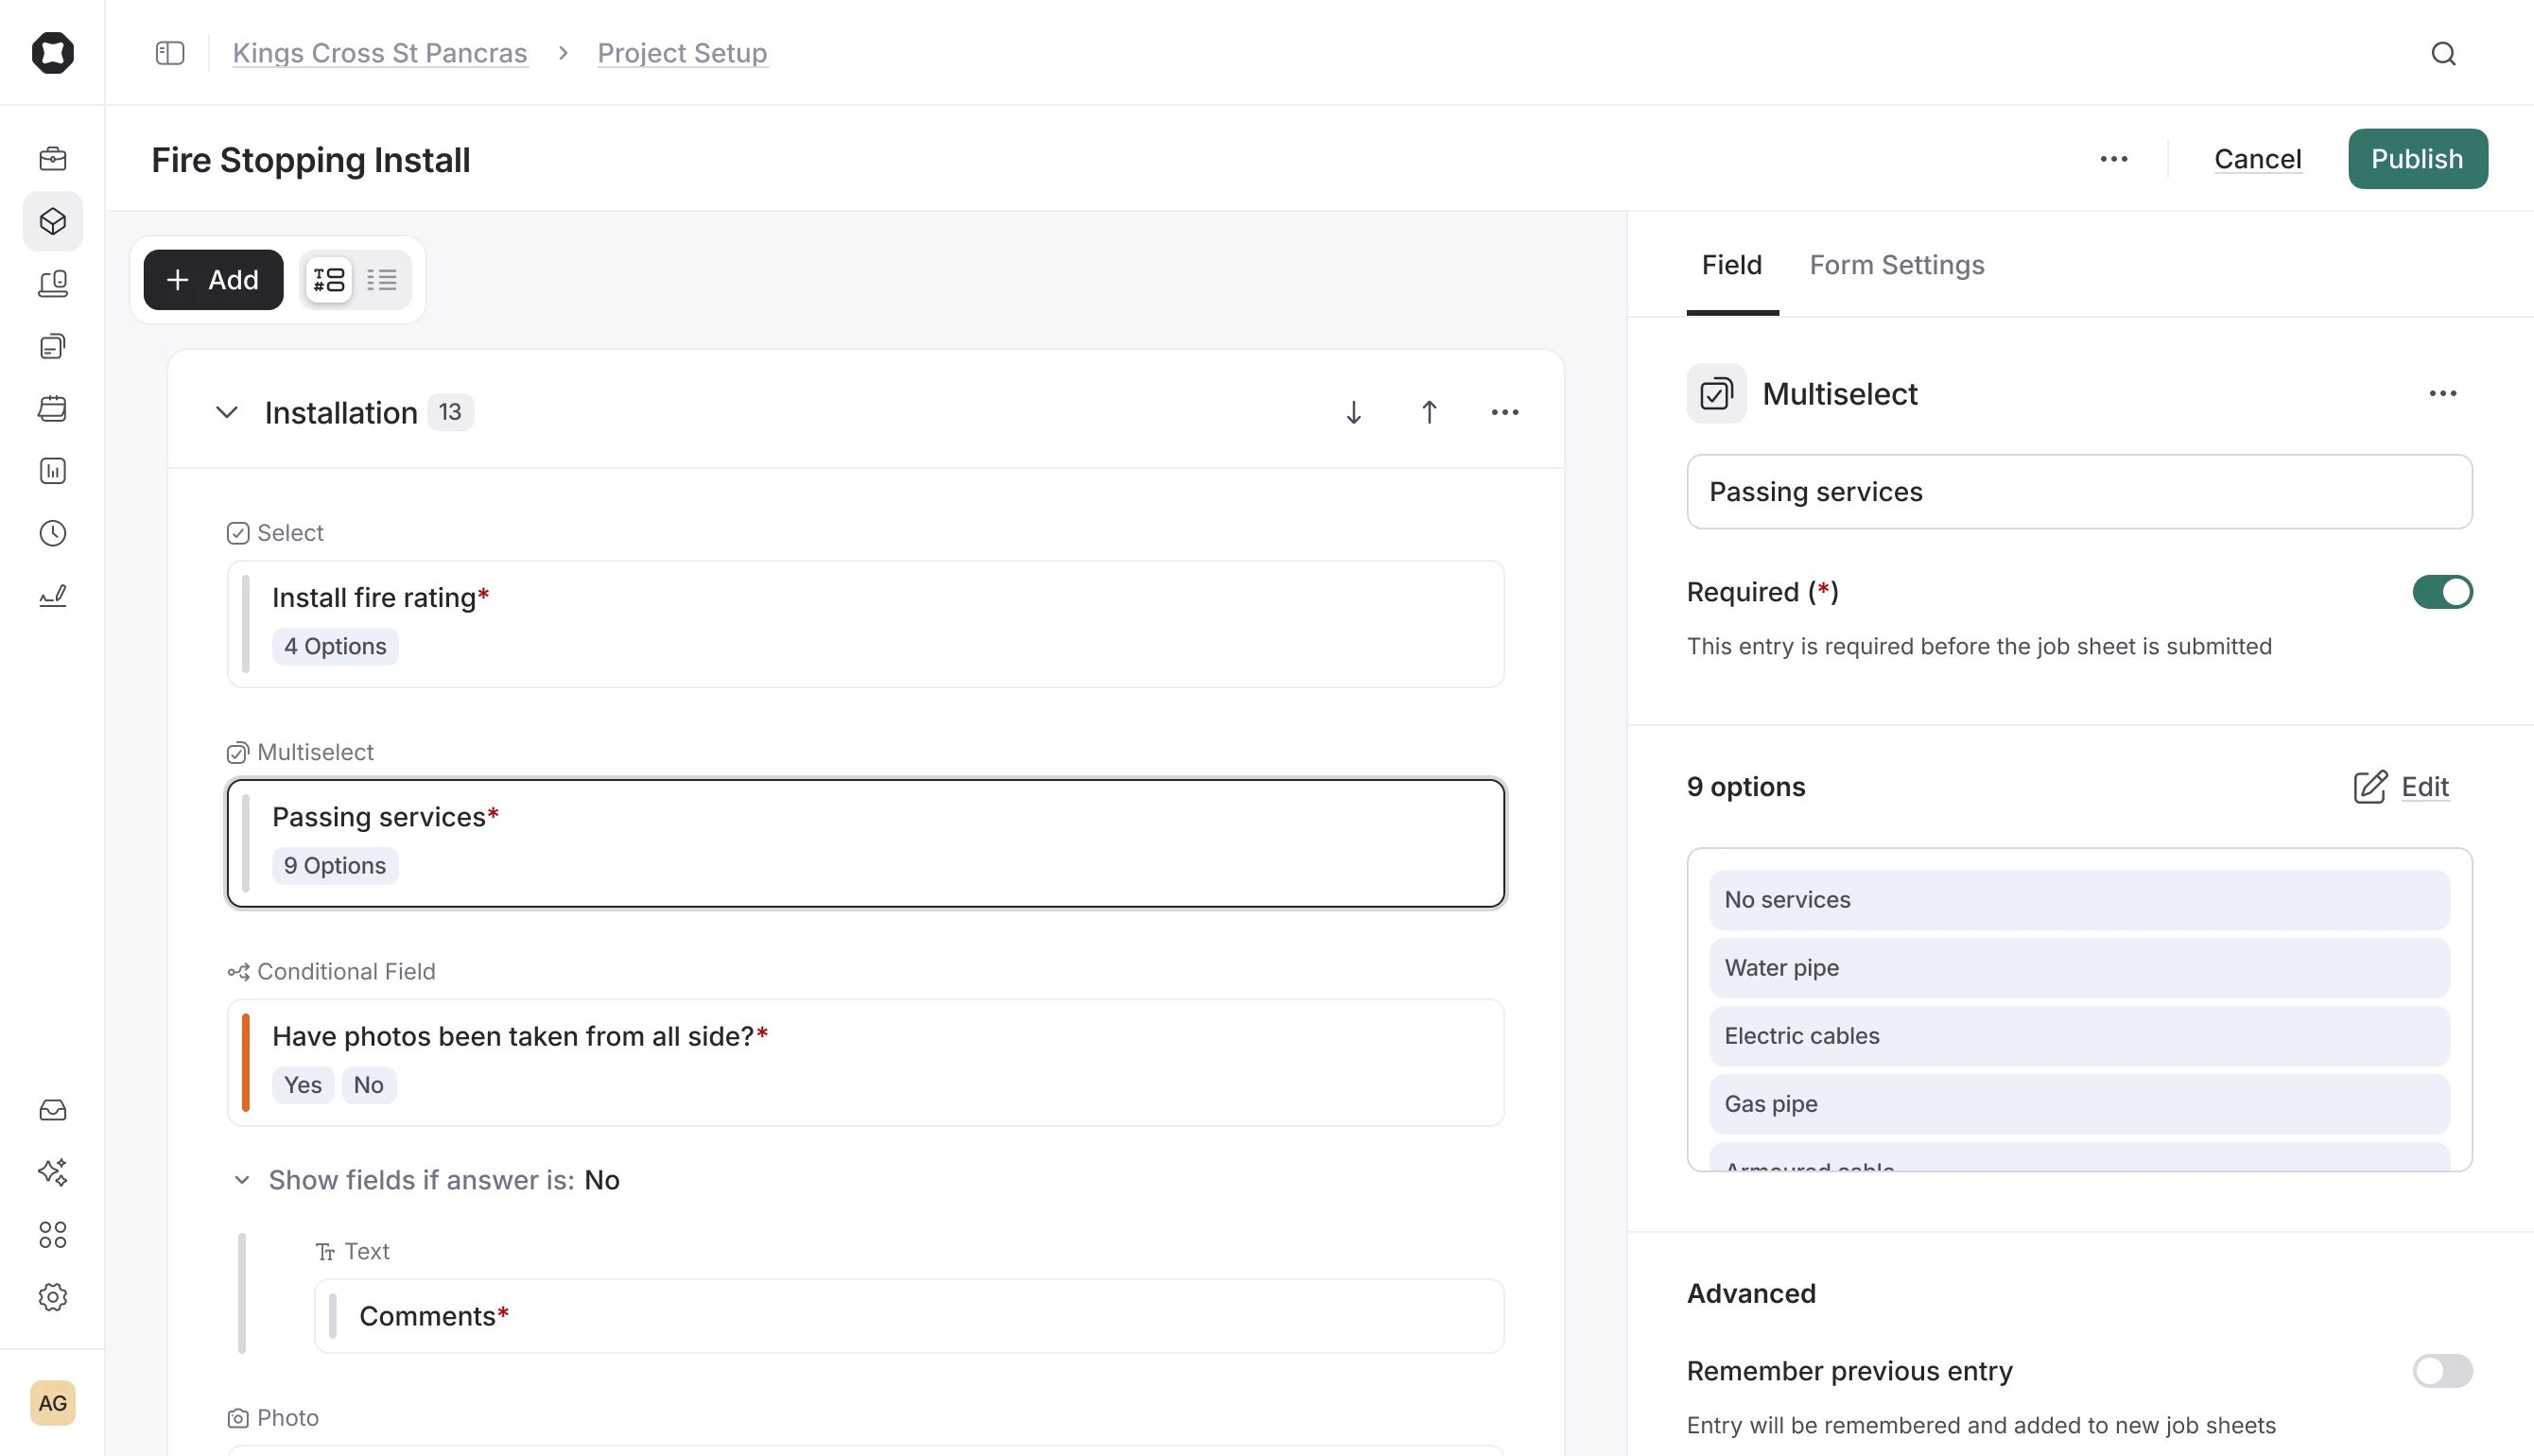Switch to the Form Settings tab
2534x1456 pixels.
[1897, 265]
